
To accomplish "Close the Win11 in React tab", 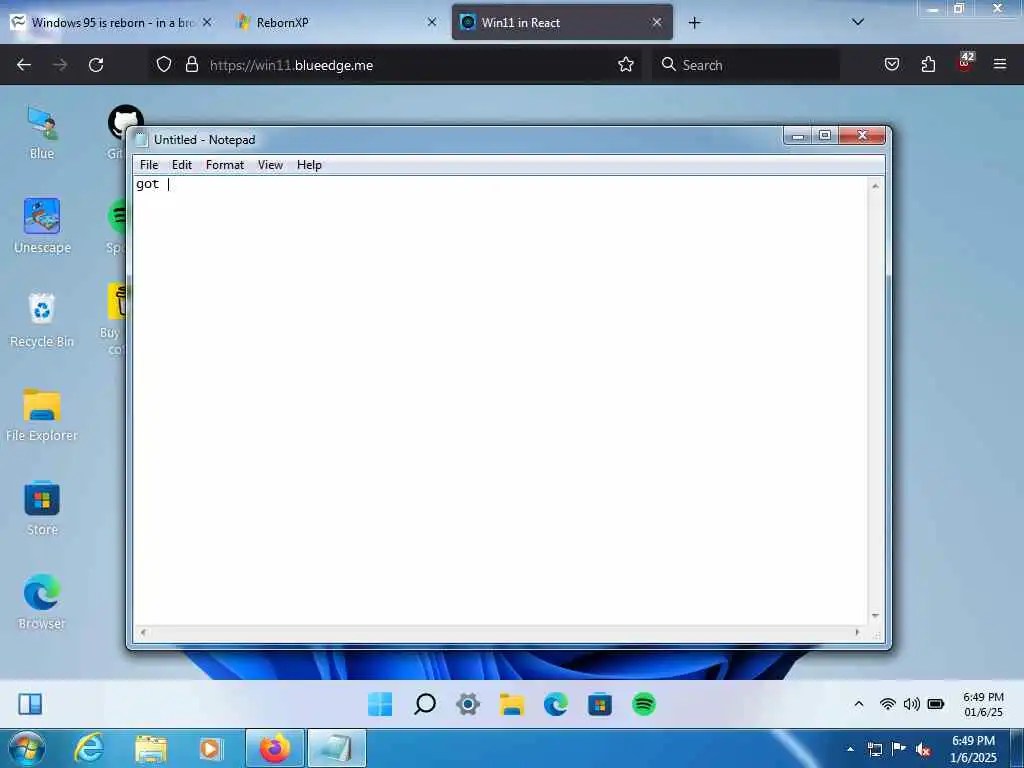I will click(657, 22).
